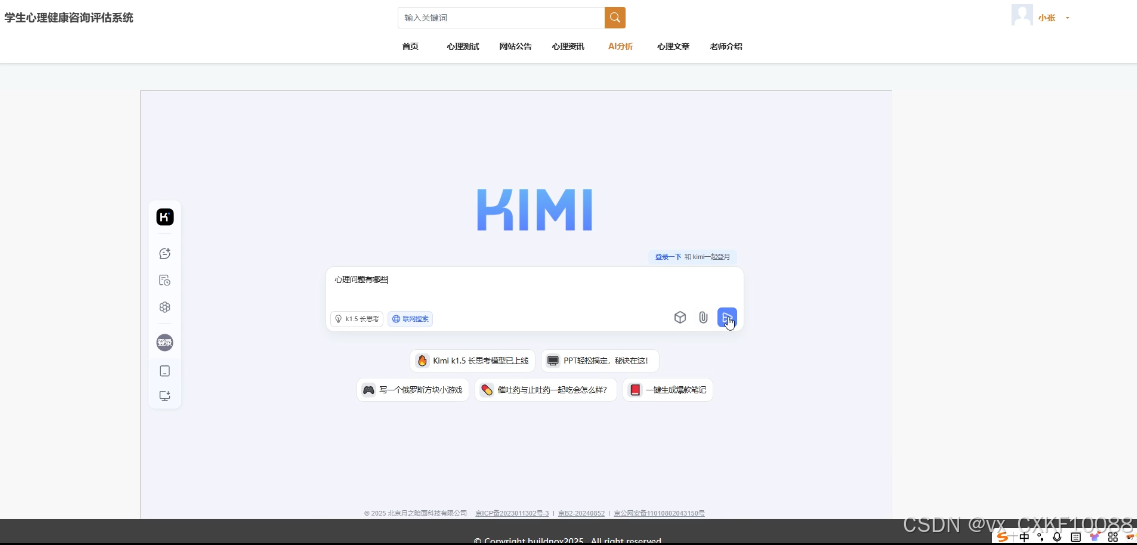
Task: Open the 网站公告 menu item
Action: click(x=515, y=46)
